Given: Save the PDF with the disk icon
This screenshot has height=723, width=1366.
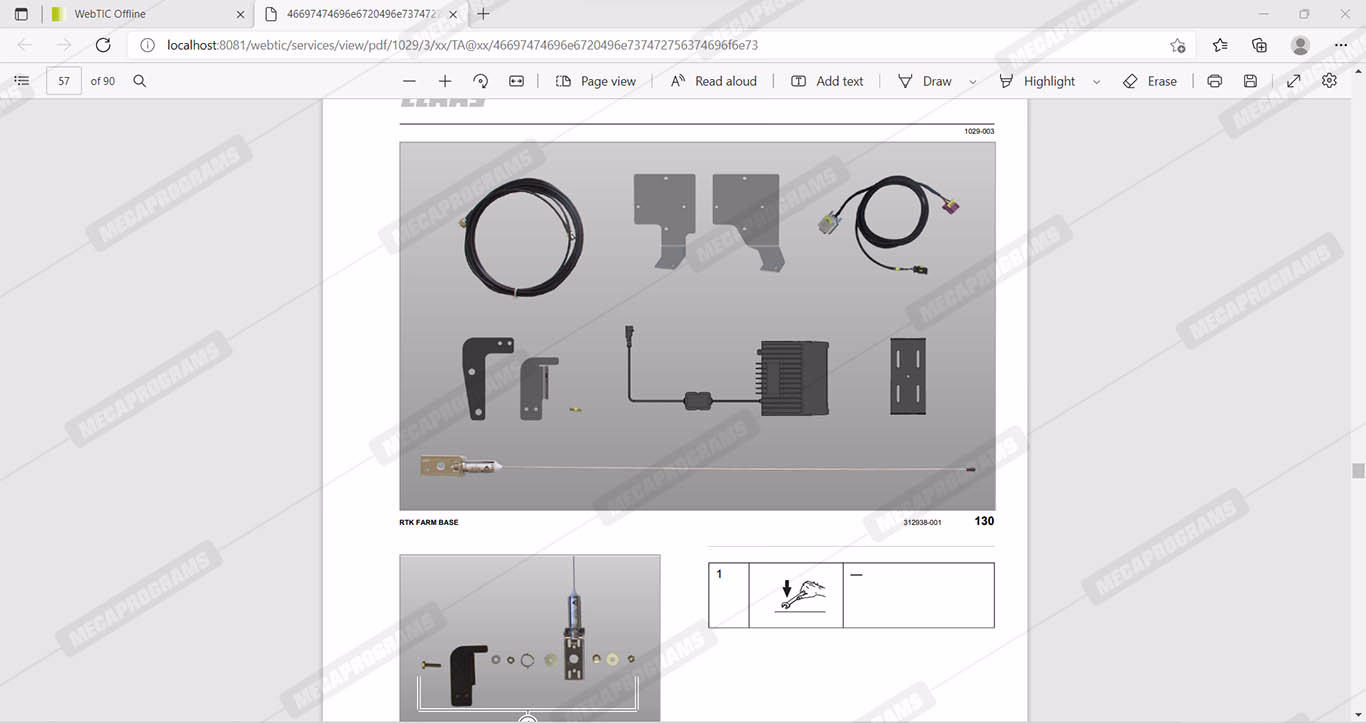Looking at the screenshot, I should tap(1250, 81).
